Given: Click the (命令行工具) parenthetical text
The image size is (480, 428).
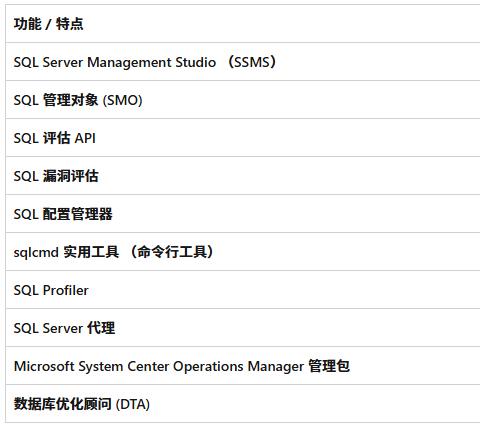Looking at the screenshot, I should [171, 252].
